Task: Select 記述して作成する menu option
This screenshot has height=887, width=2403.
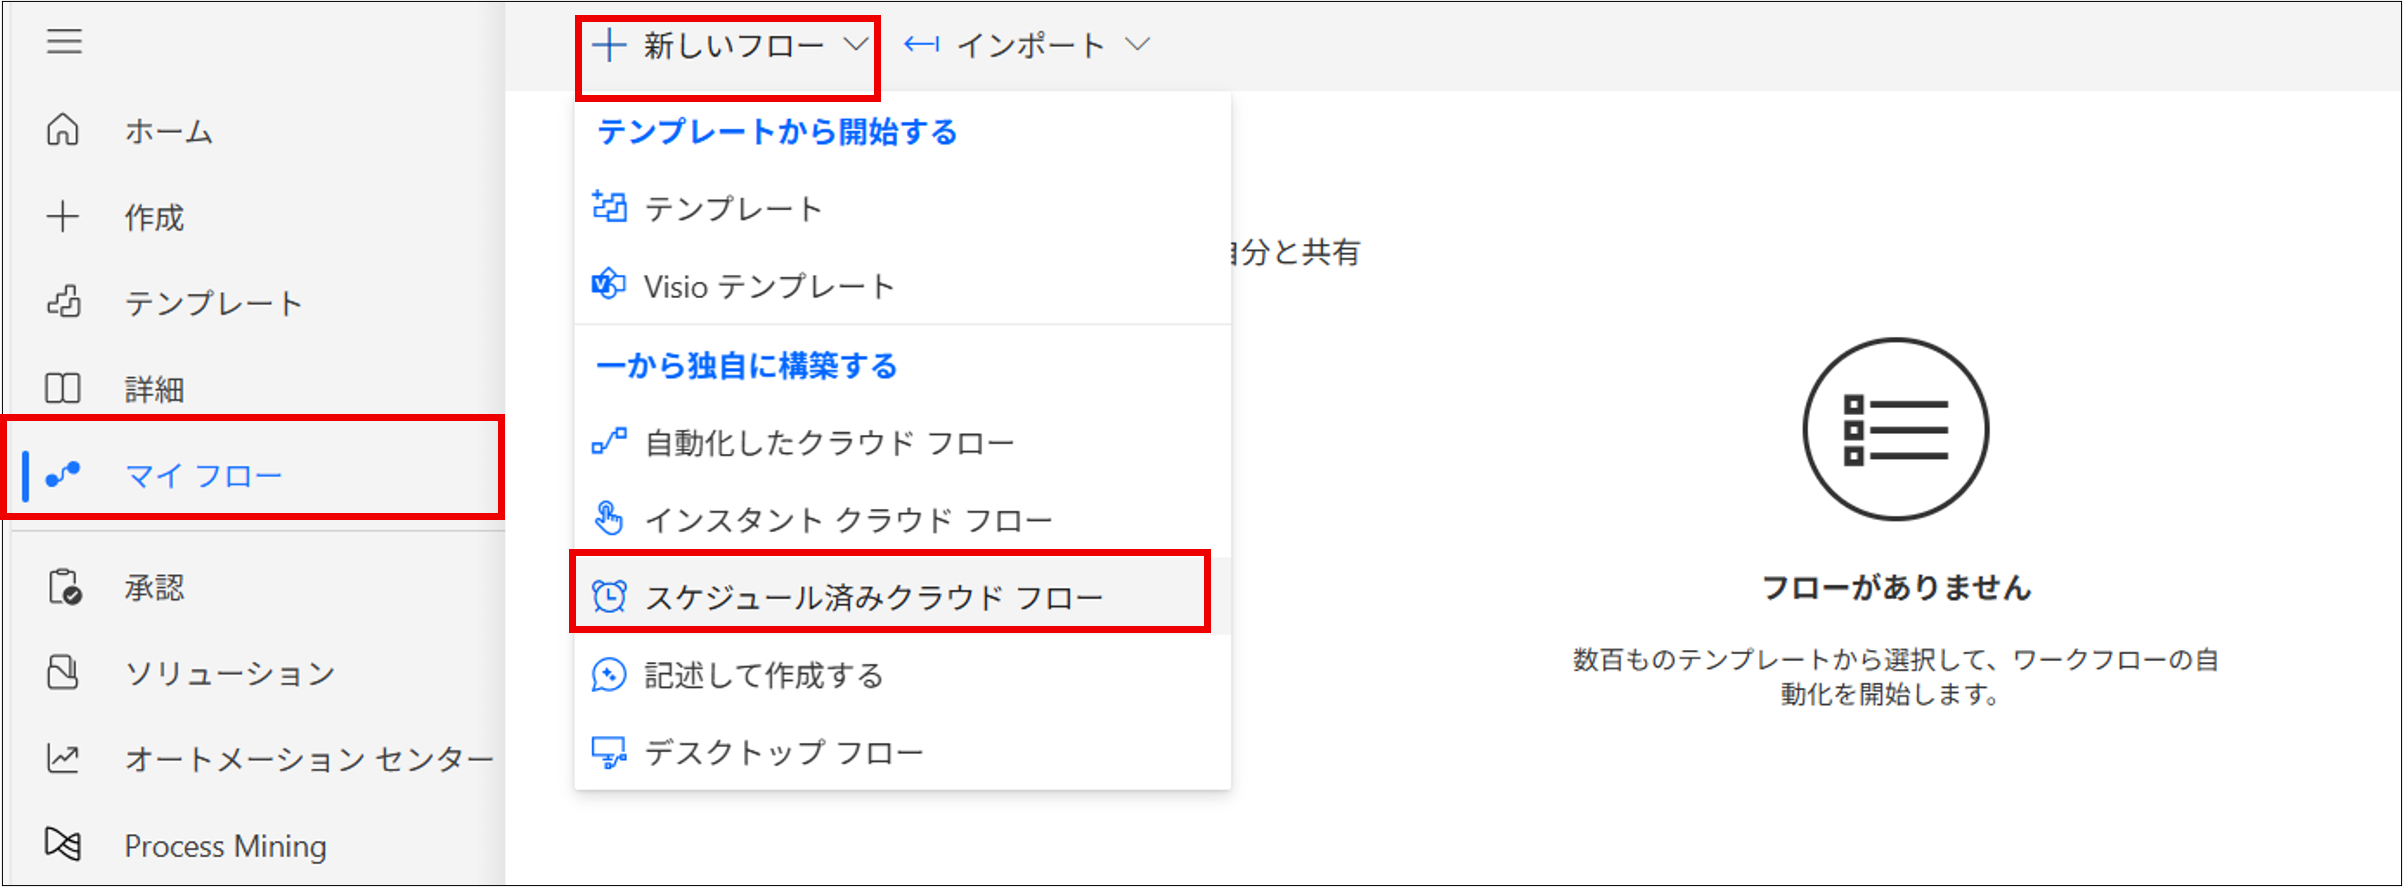Action: click(x=764, y=675)
